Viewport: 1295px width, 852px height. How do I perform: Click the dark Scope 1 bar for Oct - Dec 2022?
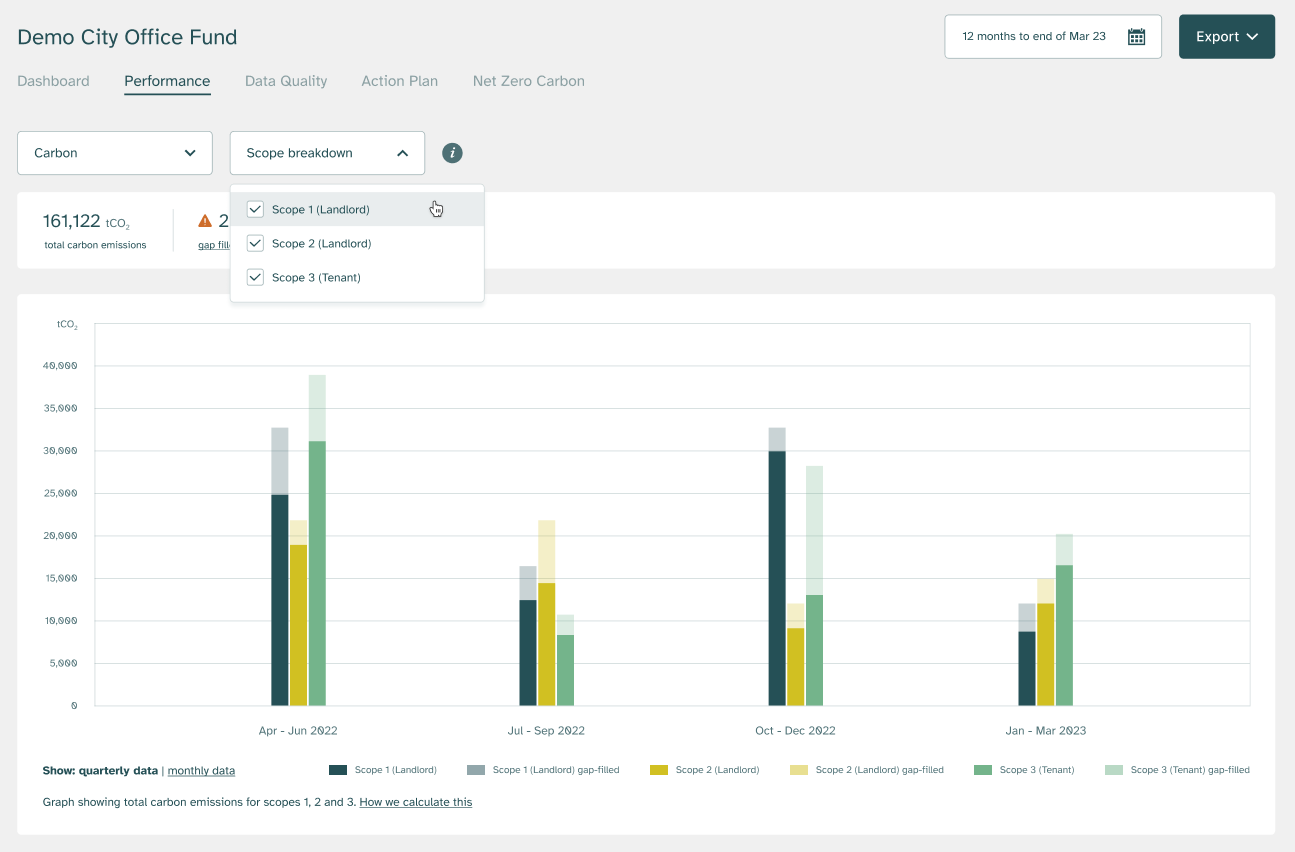click(x=777, y=578)
